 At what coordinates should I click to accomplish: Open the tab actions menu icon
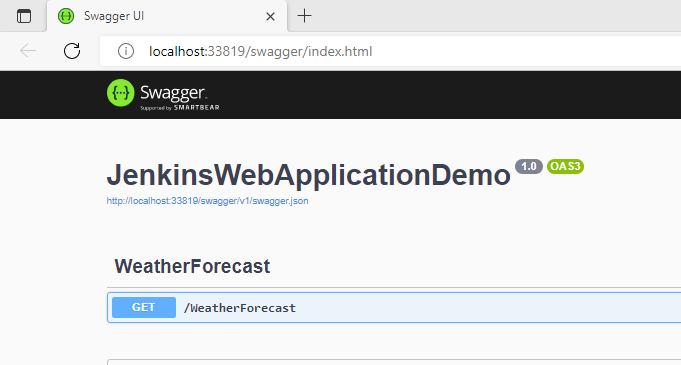tap(24, 16)
